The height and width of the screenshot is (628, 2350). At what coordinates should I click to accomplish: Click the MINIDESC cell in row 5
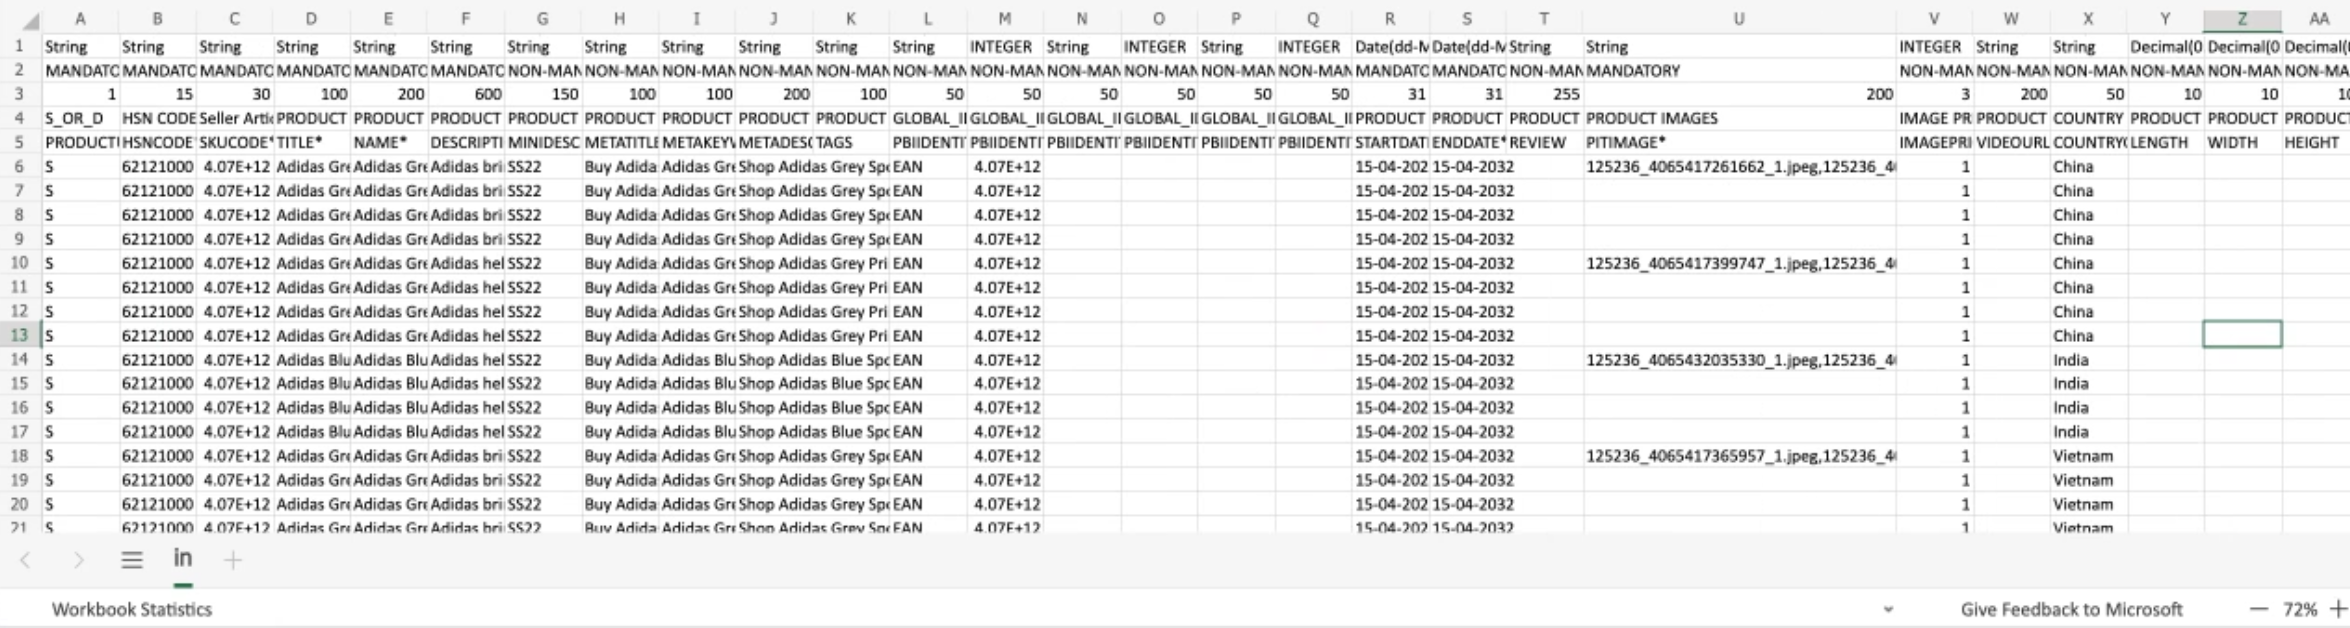click(x=543, y=142)
